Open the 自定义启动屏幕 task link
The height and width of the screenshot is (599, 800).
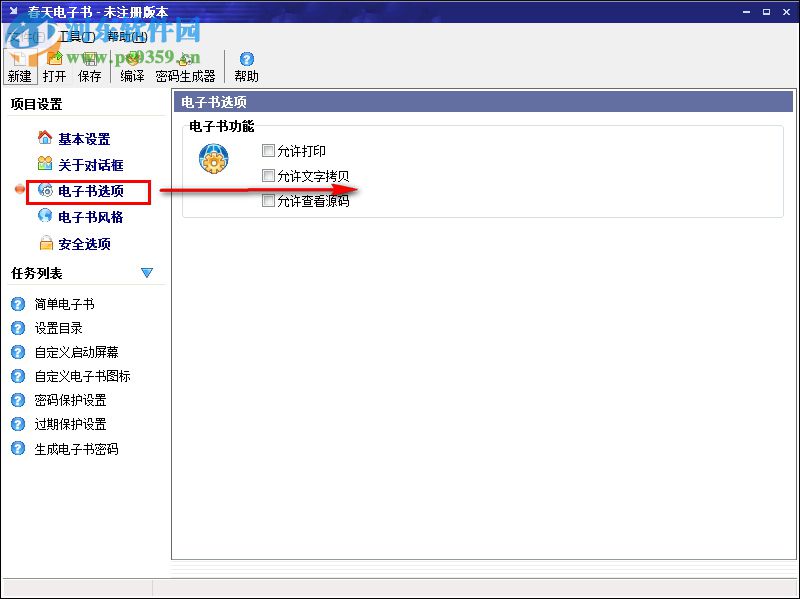pyautogui.click(x=77, y=352)
